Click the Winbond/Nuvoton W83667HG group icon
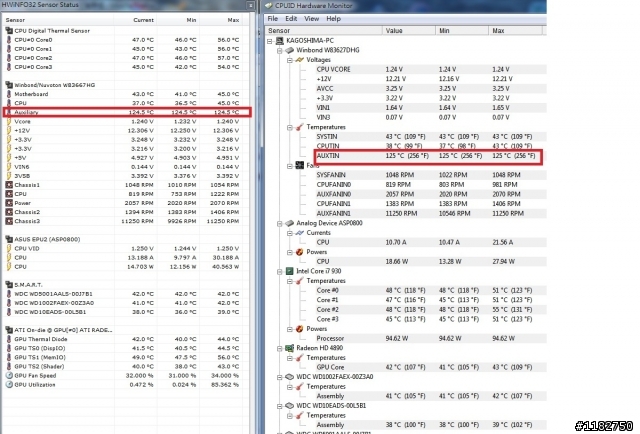This screenshot has width=640, height=434. (x=9, y=85)
